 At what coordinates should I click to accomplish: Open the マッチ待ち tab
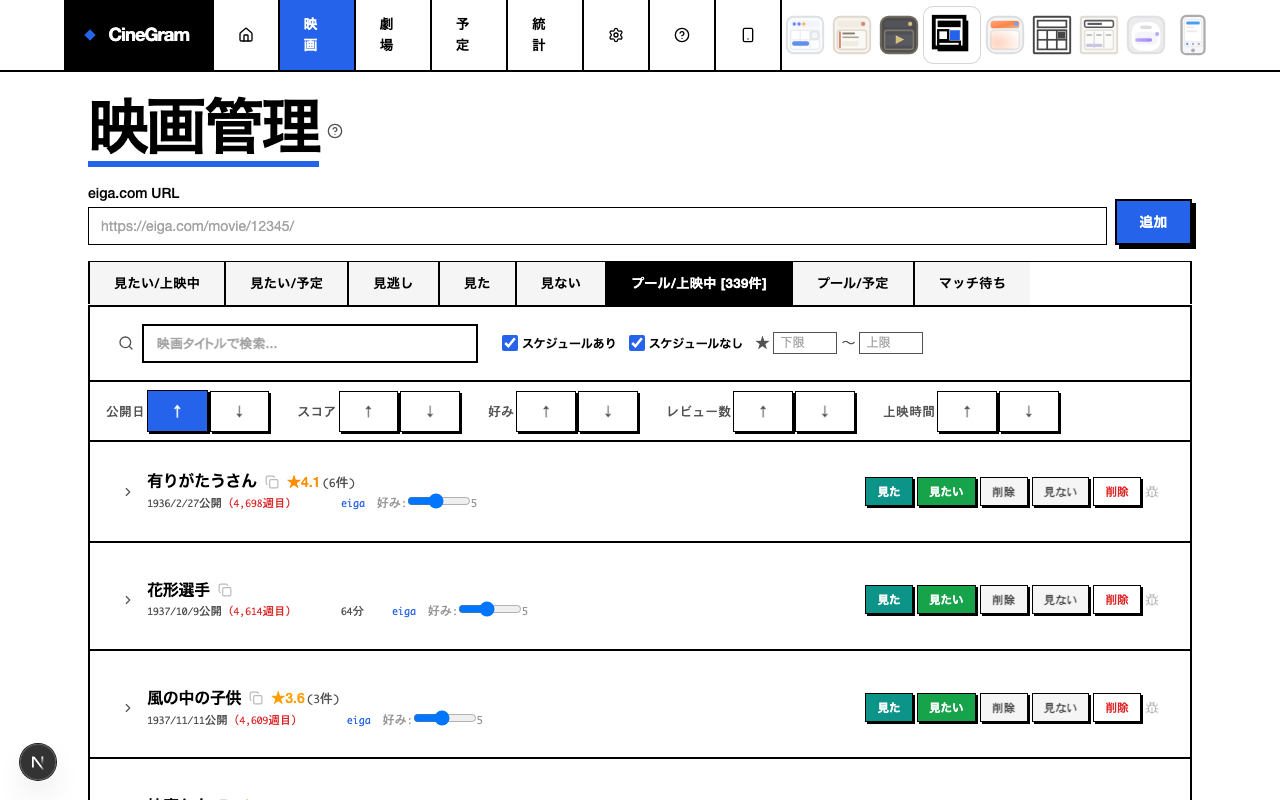tap(971, 283)
